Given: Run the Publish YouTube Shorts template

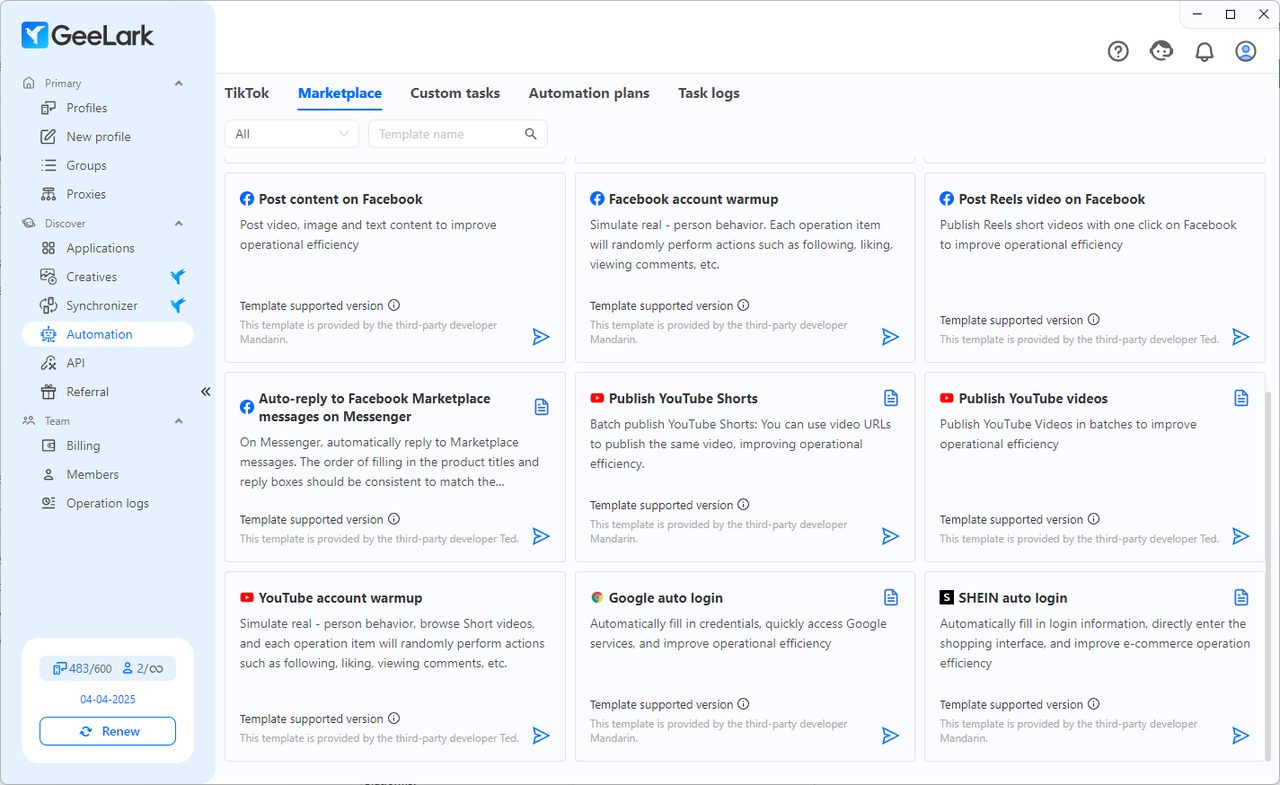Looking at the screenshot, I should pyautogui.click(x=891, y=536).
